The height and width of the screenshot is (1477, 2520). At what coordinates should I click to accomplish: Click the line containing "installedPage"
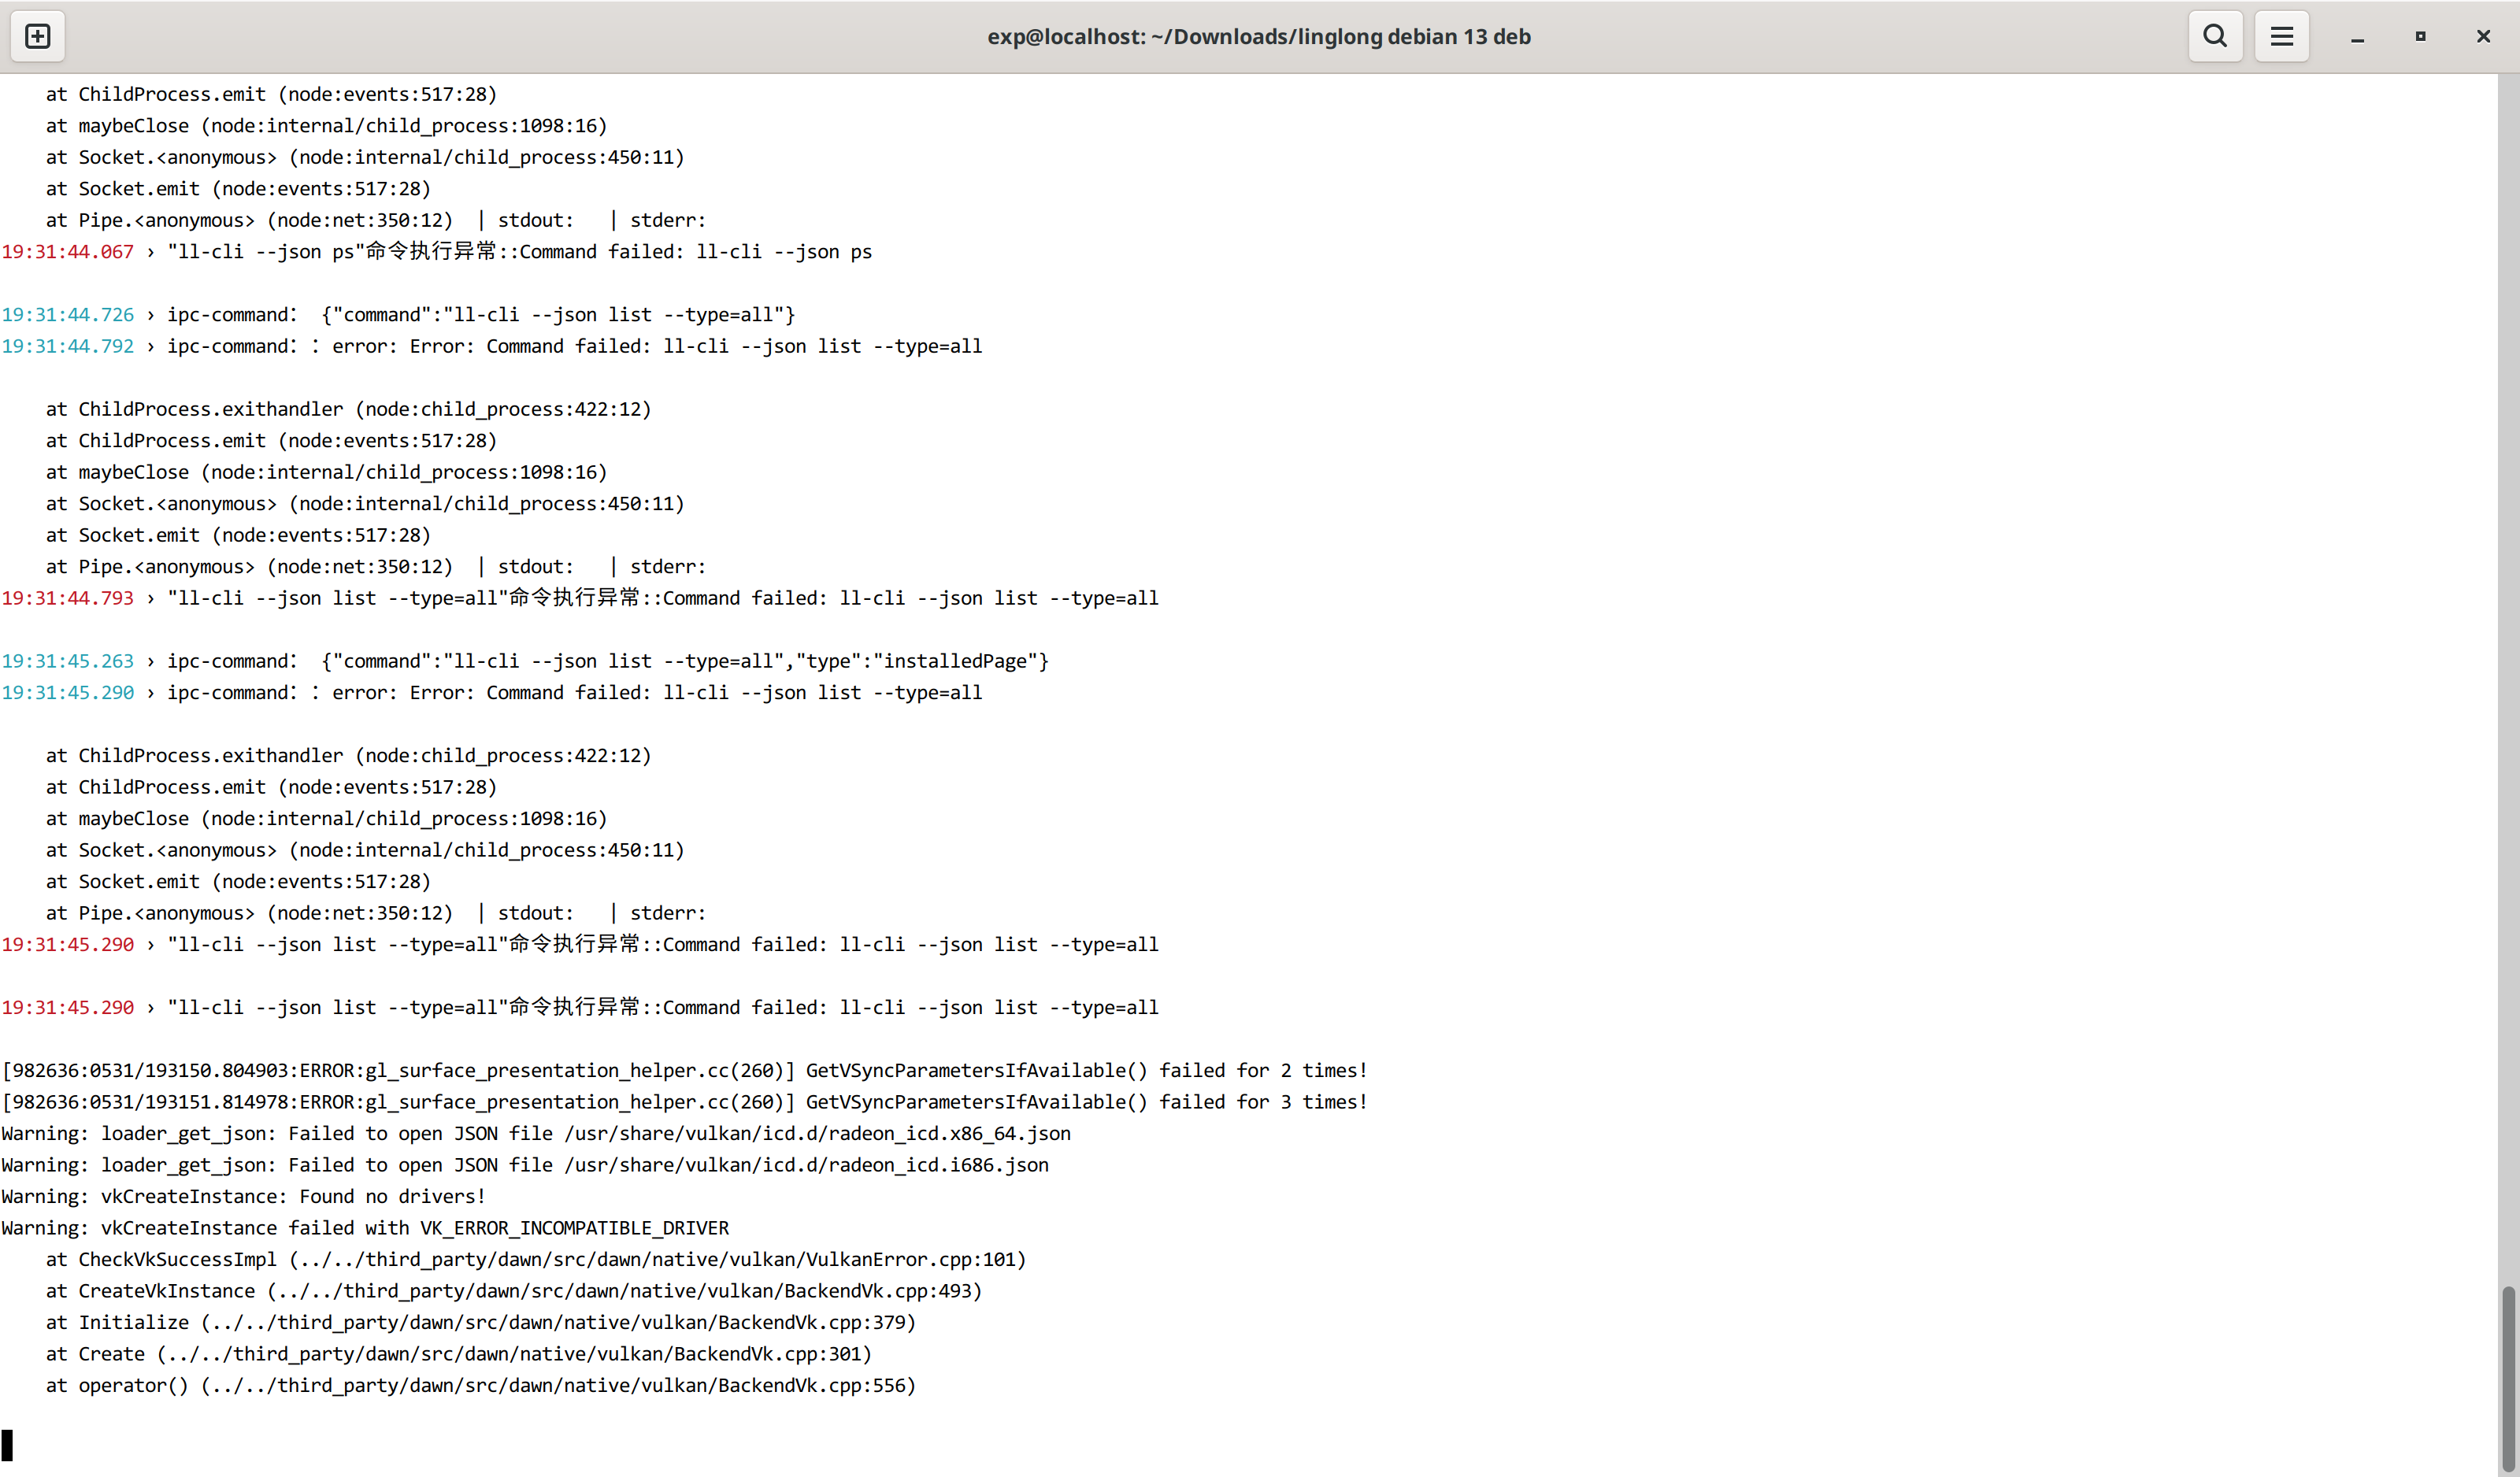click(525, 661)
